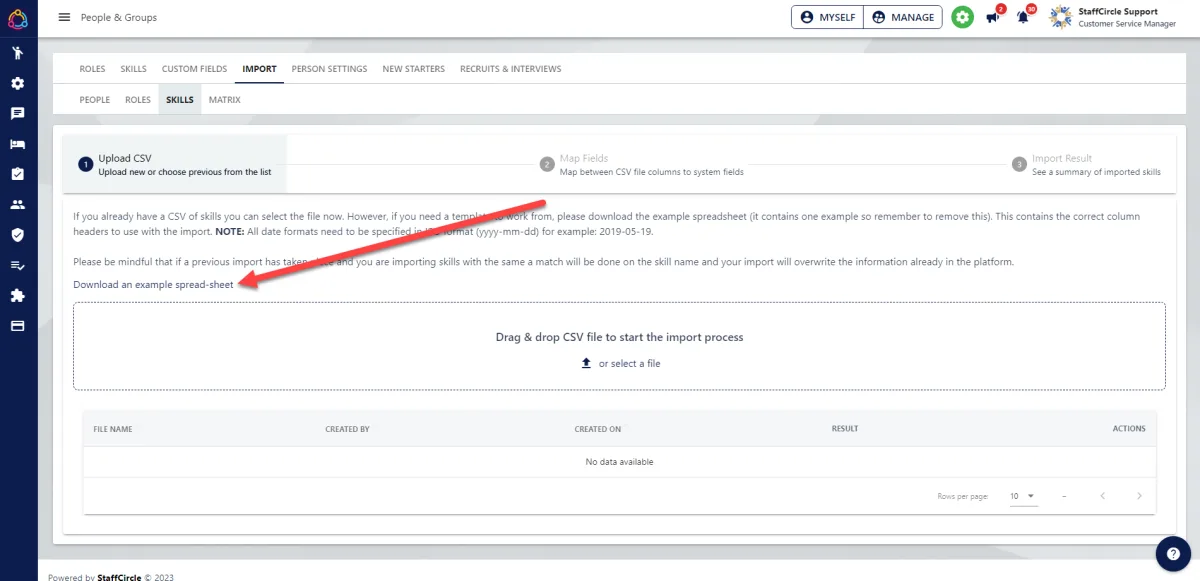Open the help question mark button
This screenshot has height=581, width=1200.
1172,553
